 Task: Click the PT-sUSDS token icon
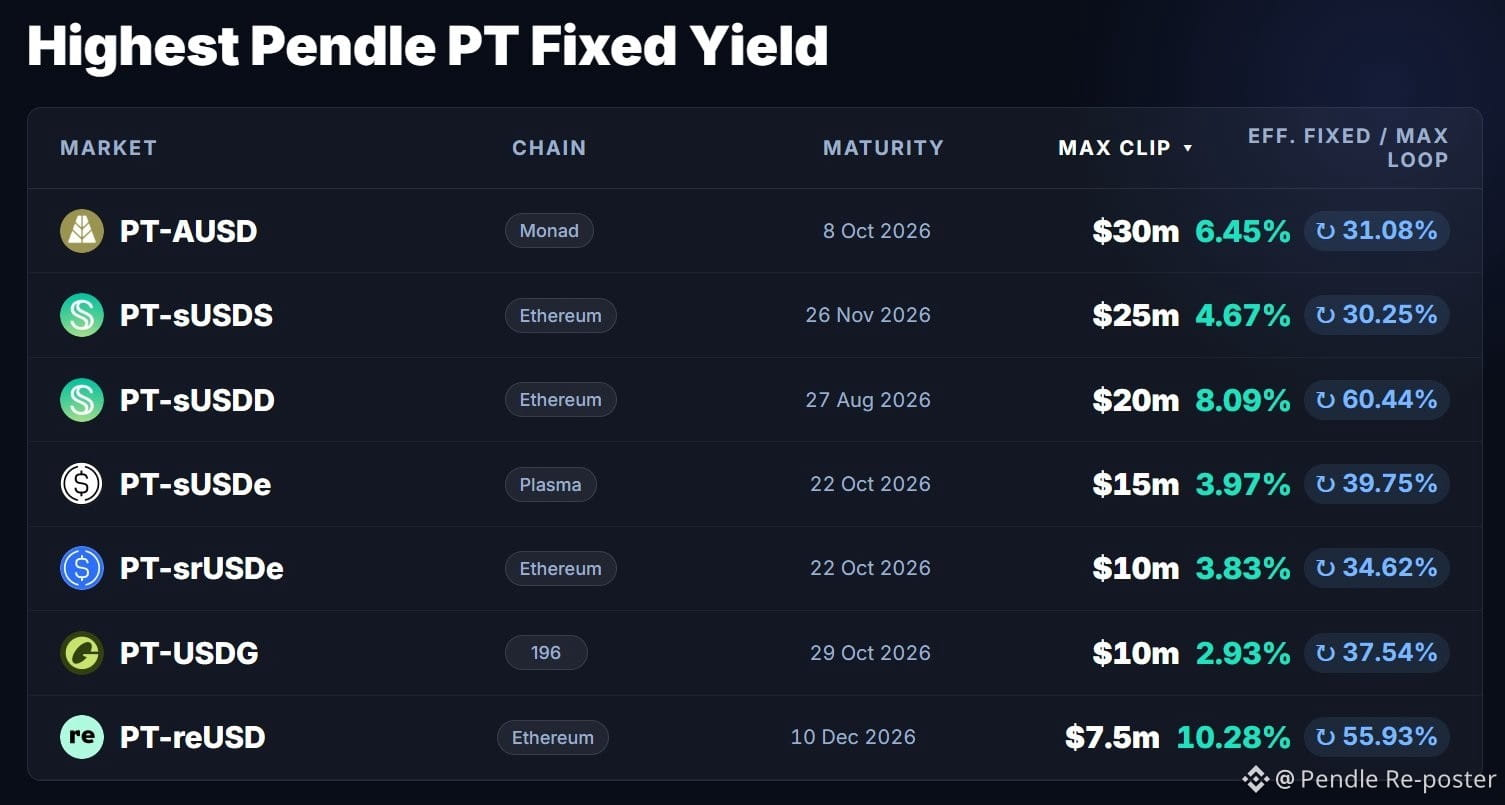[x=82, y=315]
